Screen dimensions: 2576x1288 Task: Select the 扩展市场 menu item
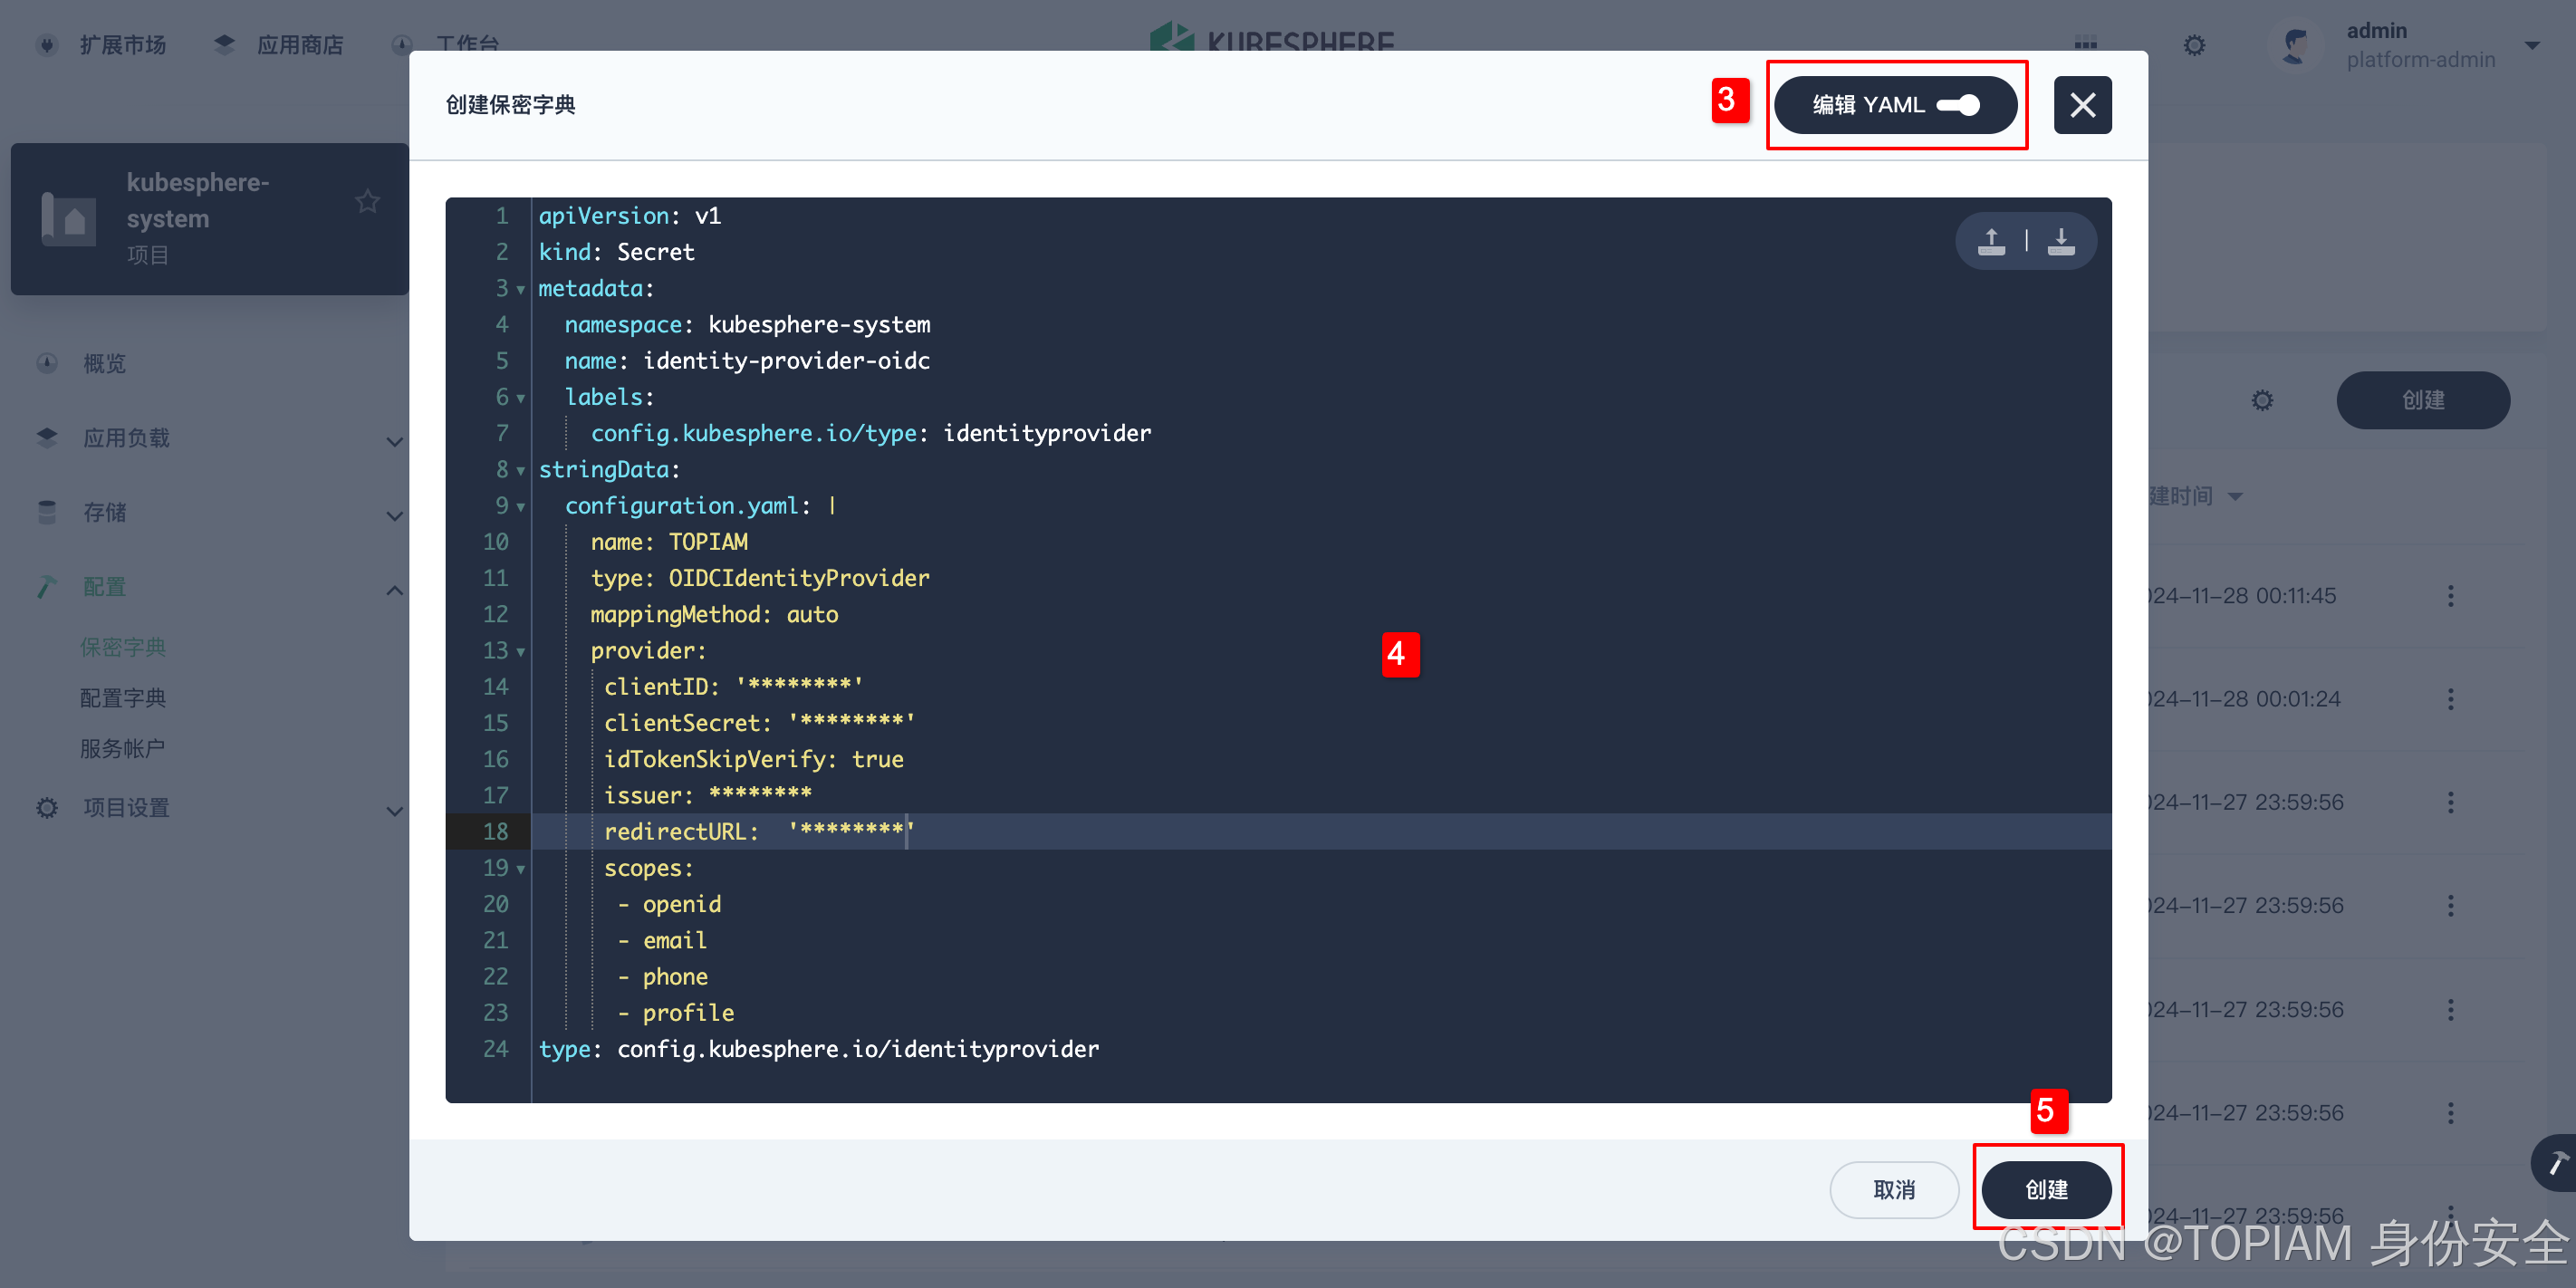[x=122, y=45]
